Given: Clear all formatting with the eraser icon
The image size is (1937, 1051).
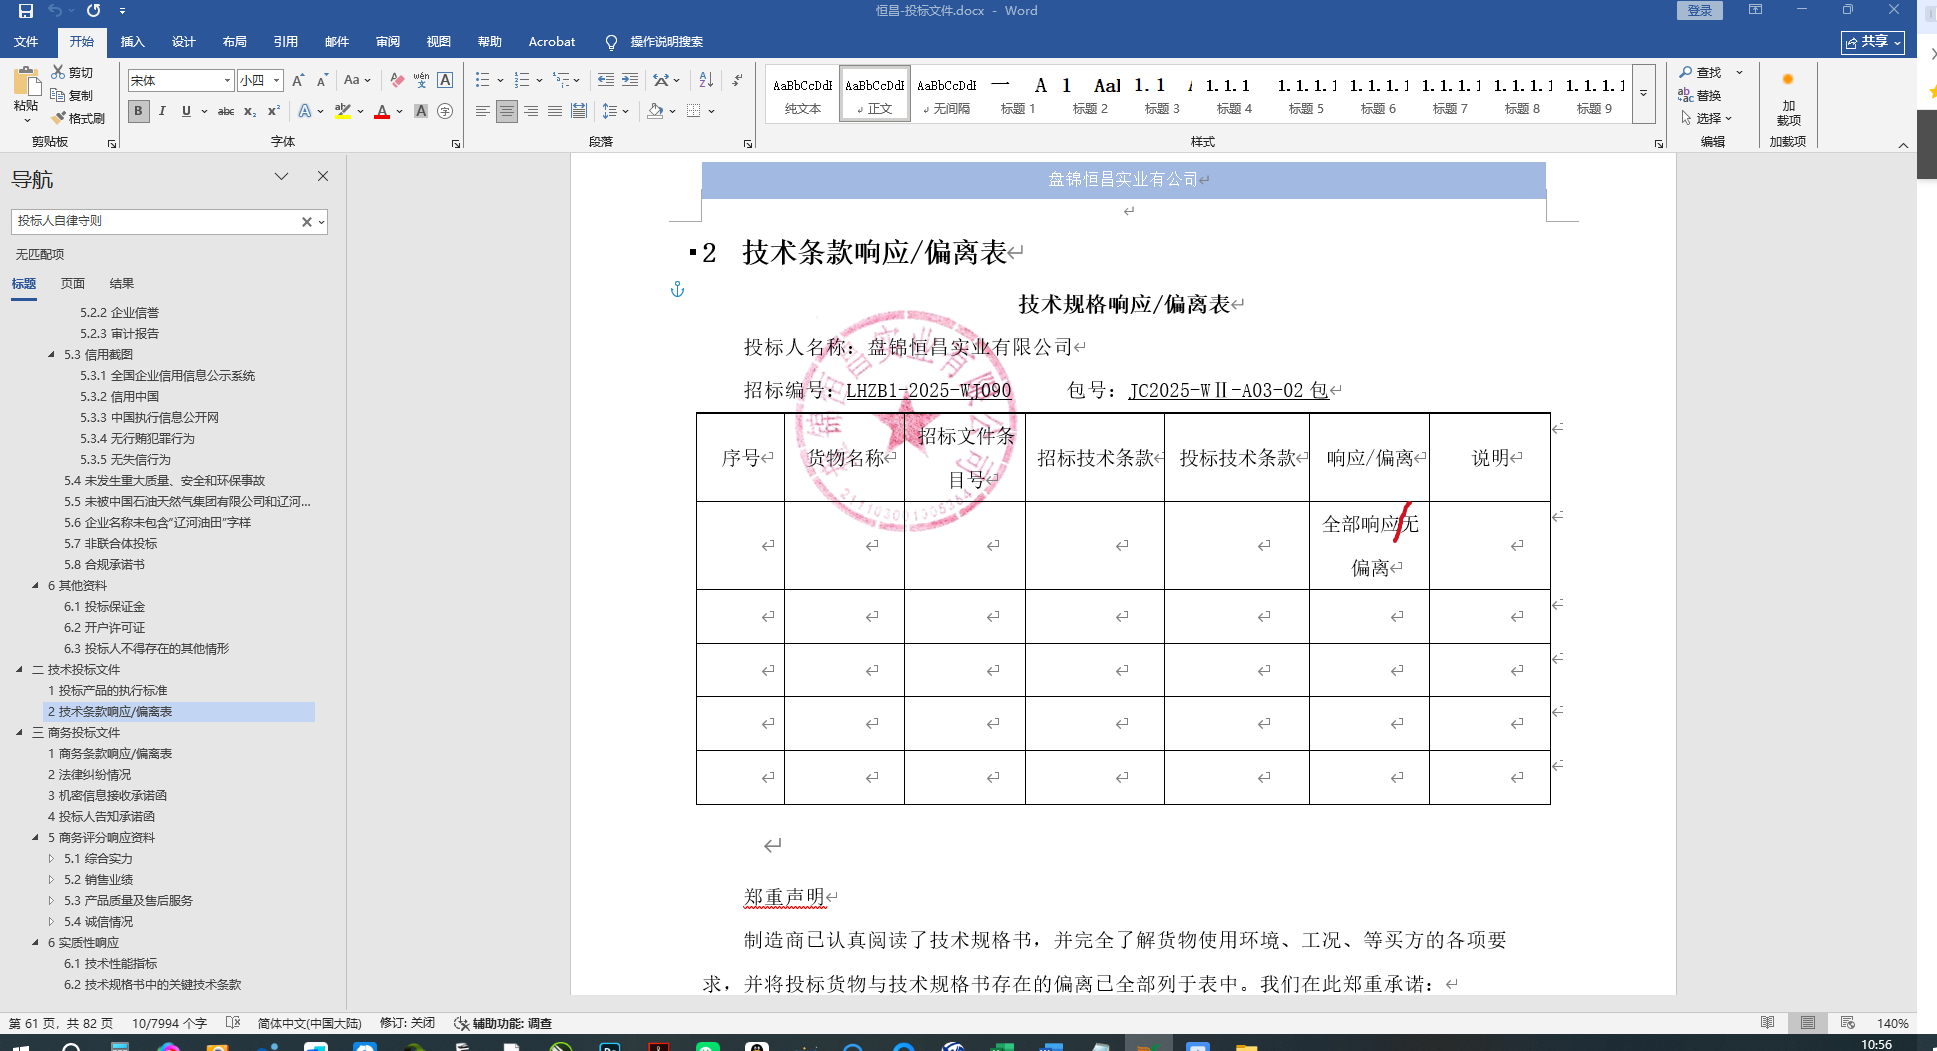Looking at the screenshot, I should 397,80.
